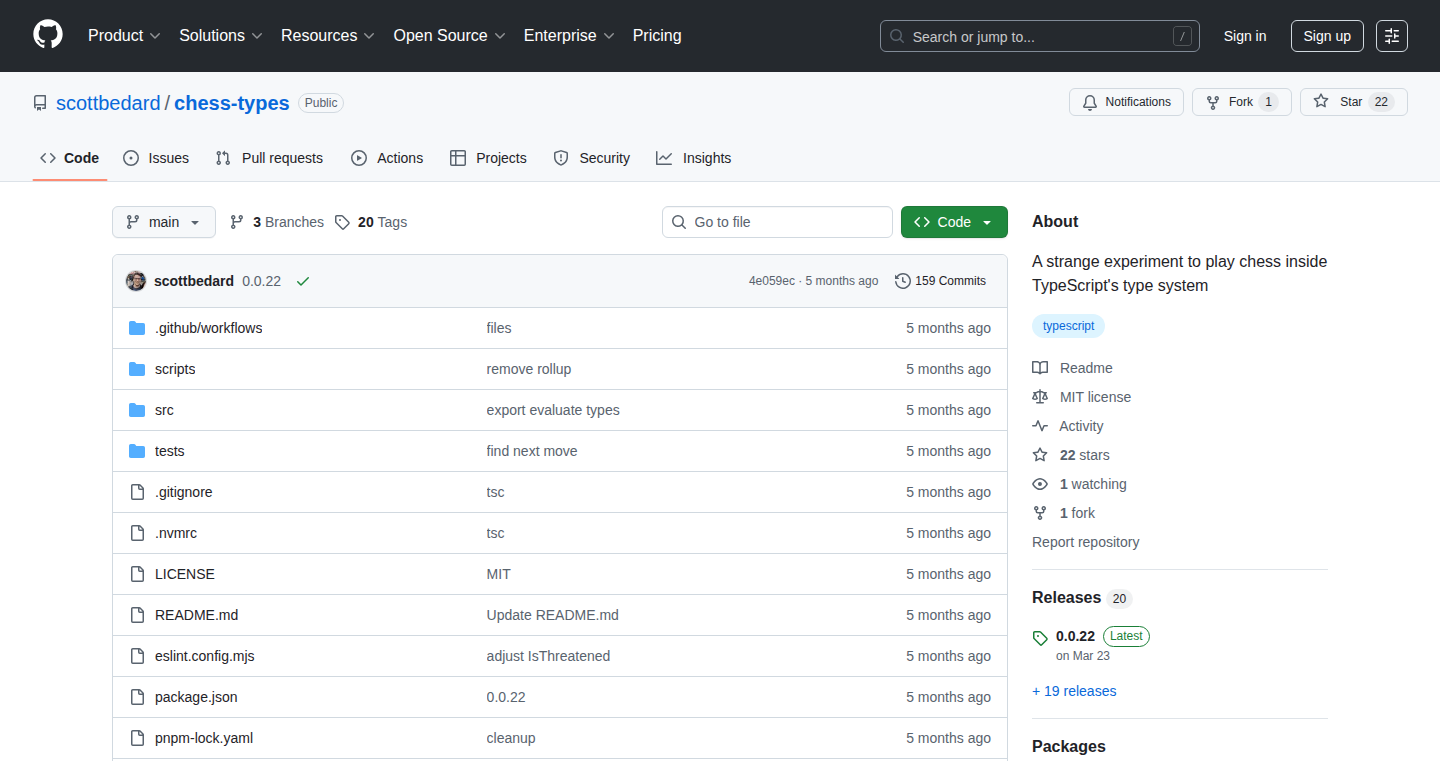The height and width of the screenshot is (761, 1440).
Task: Click the GitHub logo icon
Action: (x=48, y=36)
